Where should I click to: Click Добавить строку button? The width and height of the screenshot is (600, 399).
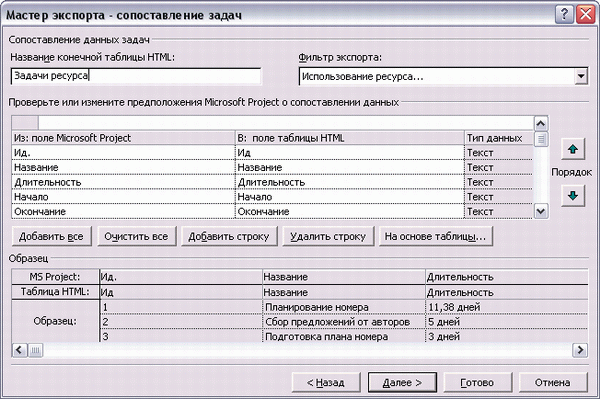[x=229, y=236]
